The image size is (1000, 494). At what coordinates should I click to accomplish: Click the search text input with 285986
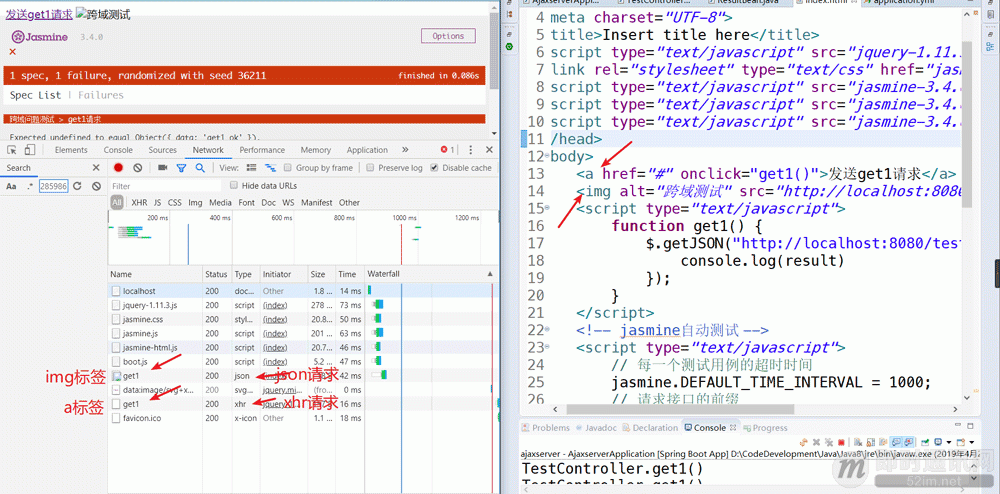click(54, 186)
